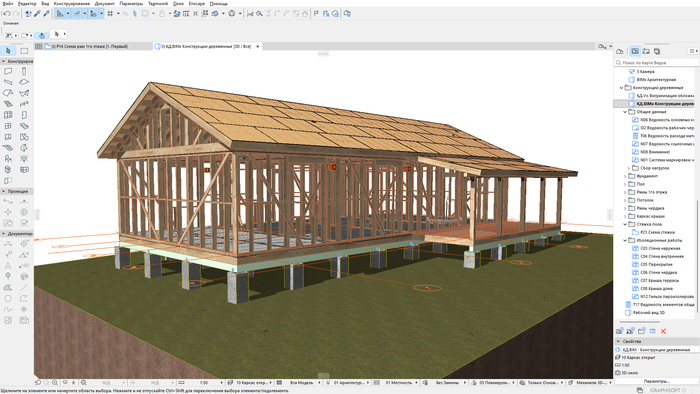Open navigator options menu button

693,51
